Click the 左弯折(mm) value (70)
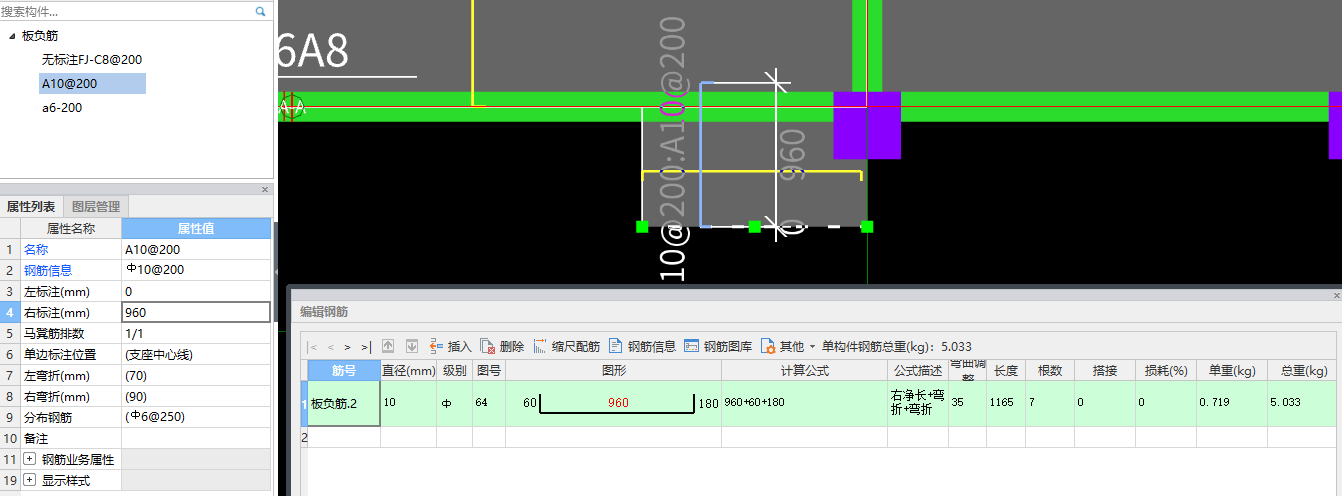Image resolution: width=1342 pixels, height=496 pixels. coord(196,375)
